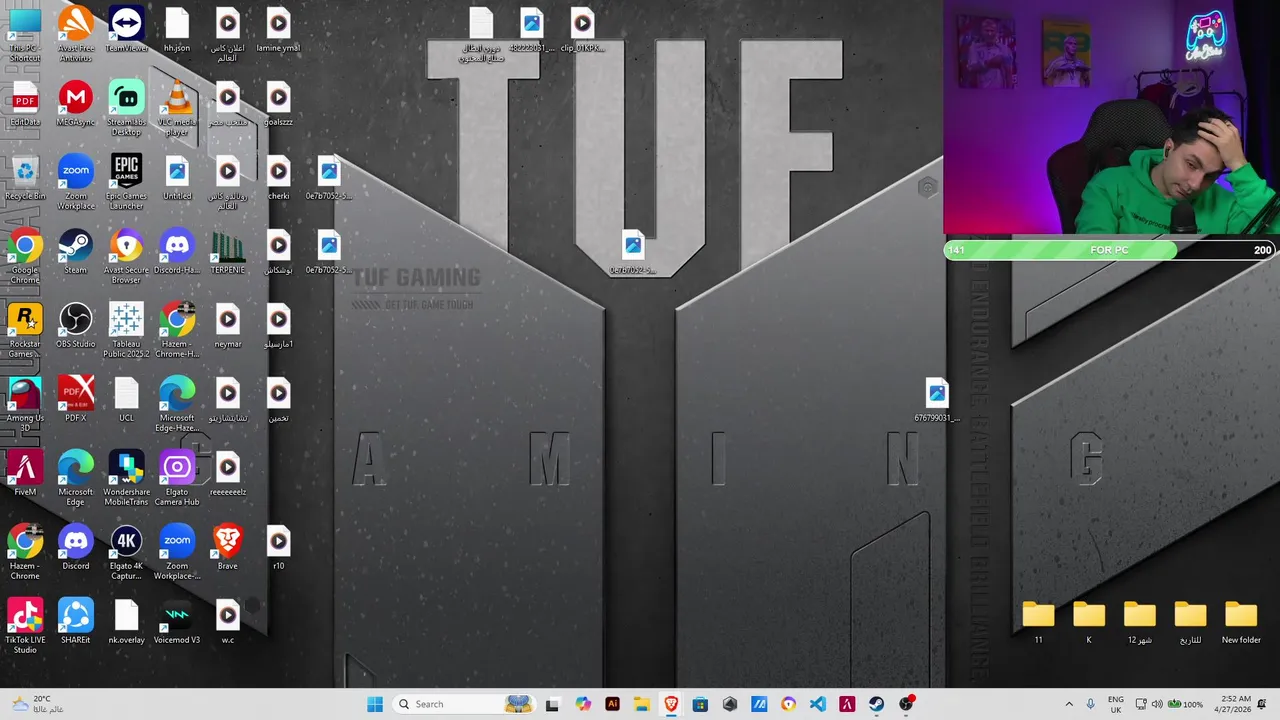
Task: Open the Recycle Bin
Action: point(25,178)
